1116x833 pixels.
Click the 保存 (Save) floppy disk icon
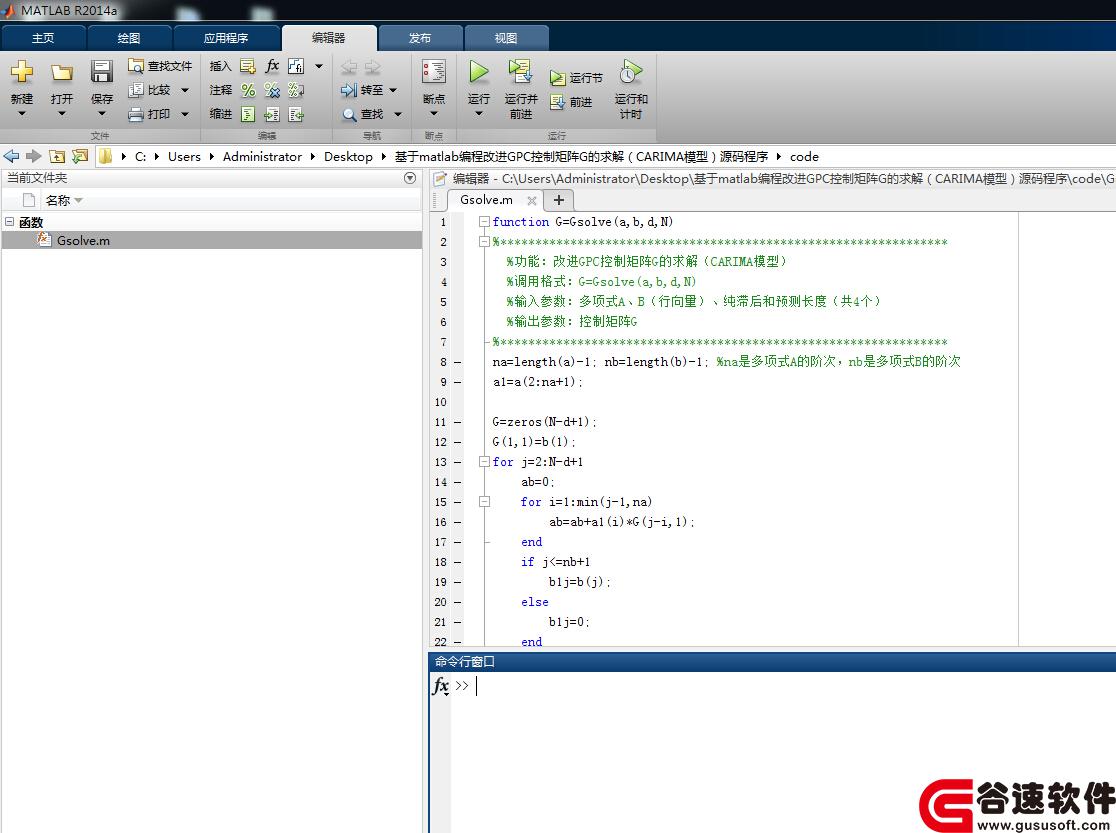point(102,71)
